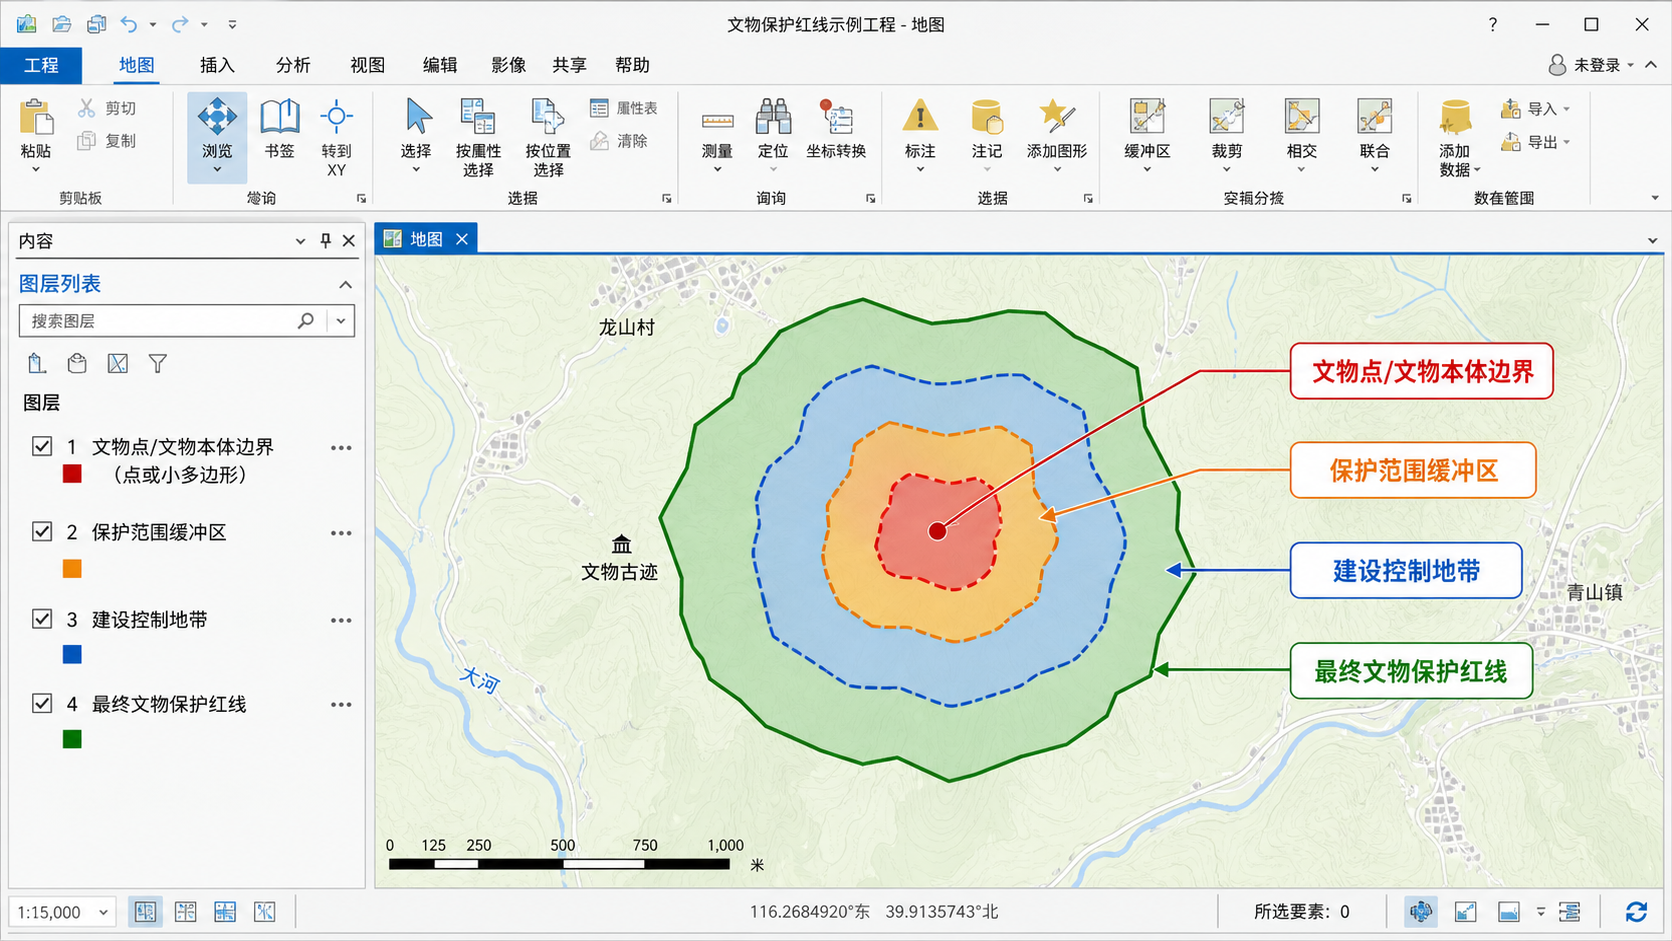Click the 添加数据 icon
The height and width of the screenshot is (941, 1672).
coord(1455,117)
